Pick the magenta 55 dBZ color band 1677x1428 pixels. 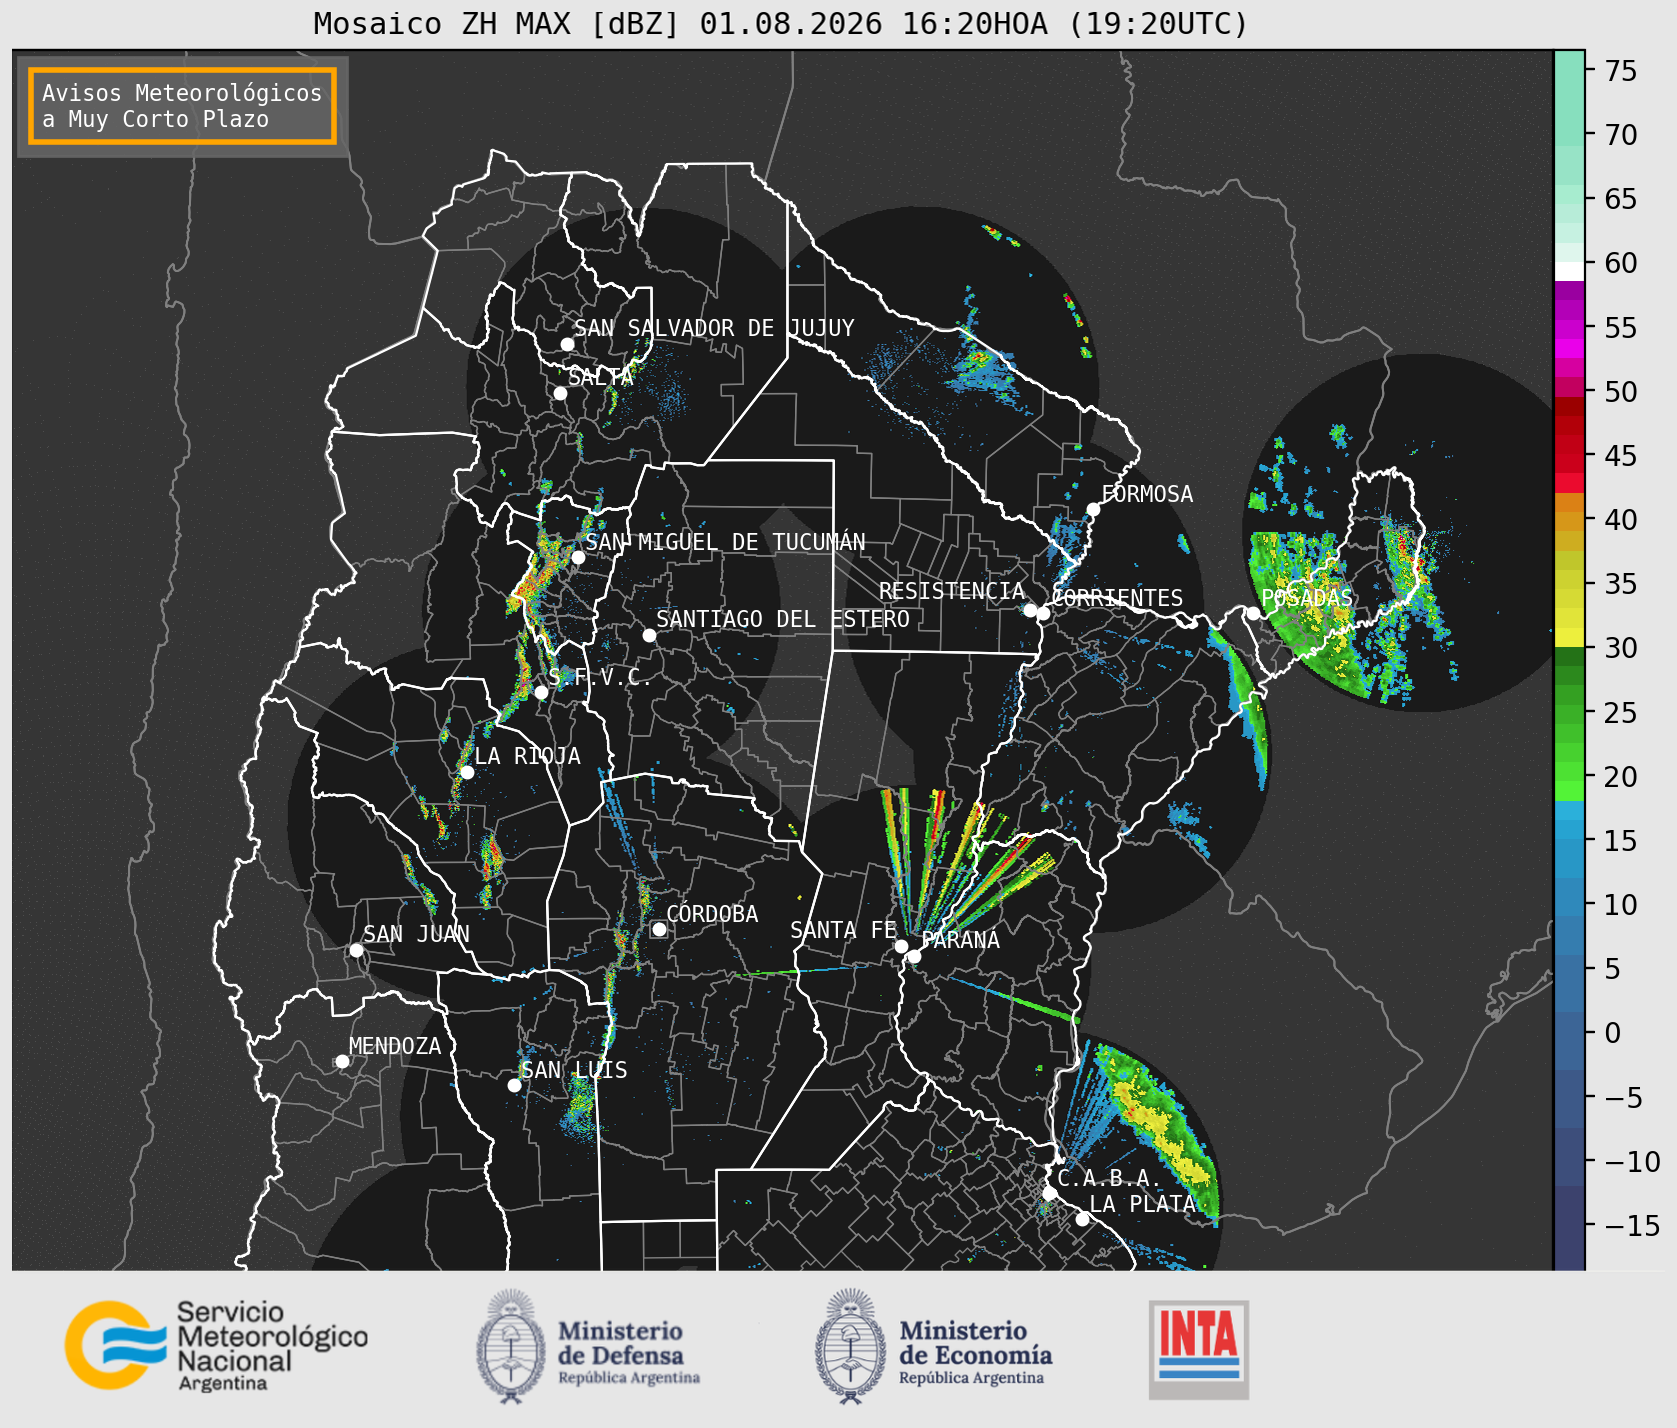click(x=1569, y=328)
